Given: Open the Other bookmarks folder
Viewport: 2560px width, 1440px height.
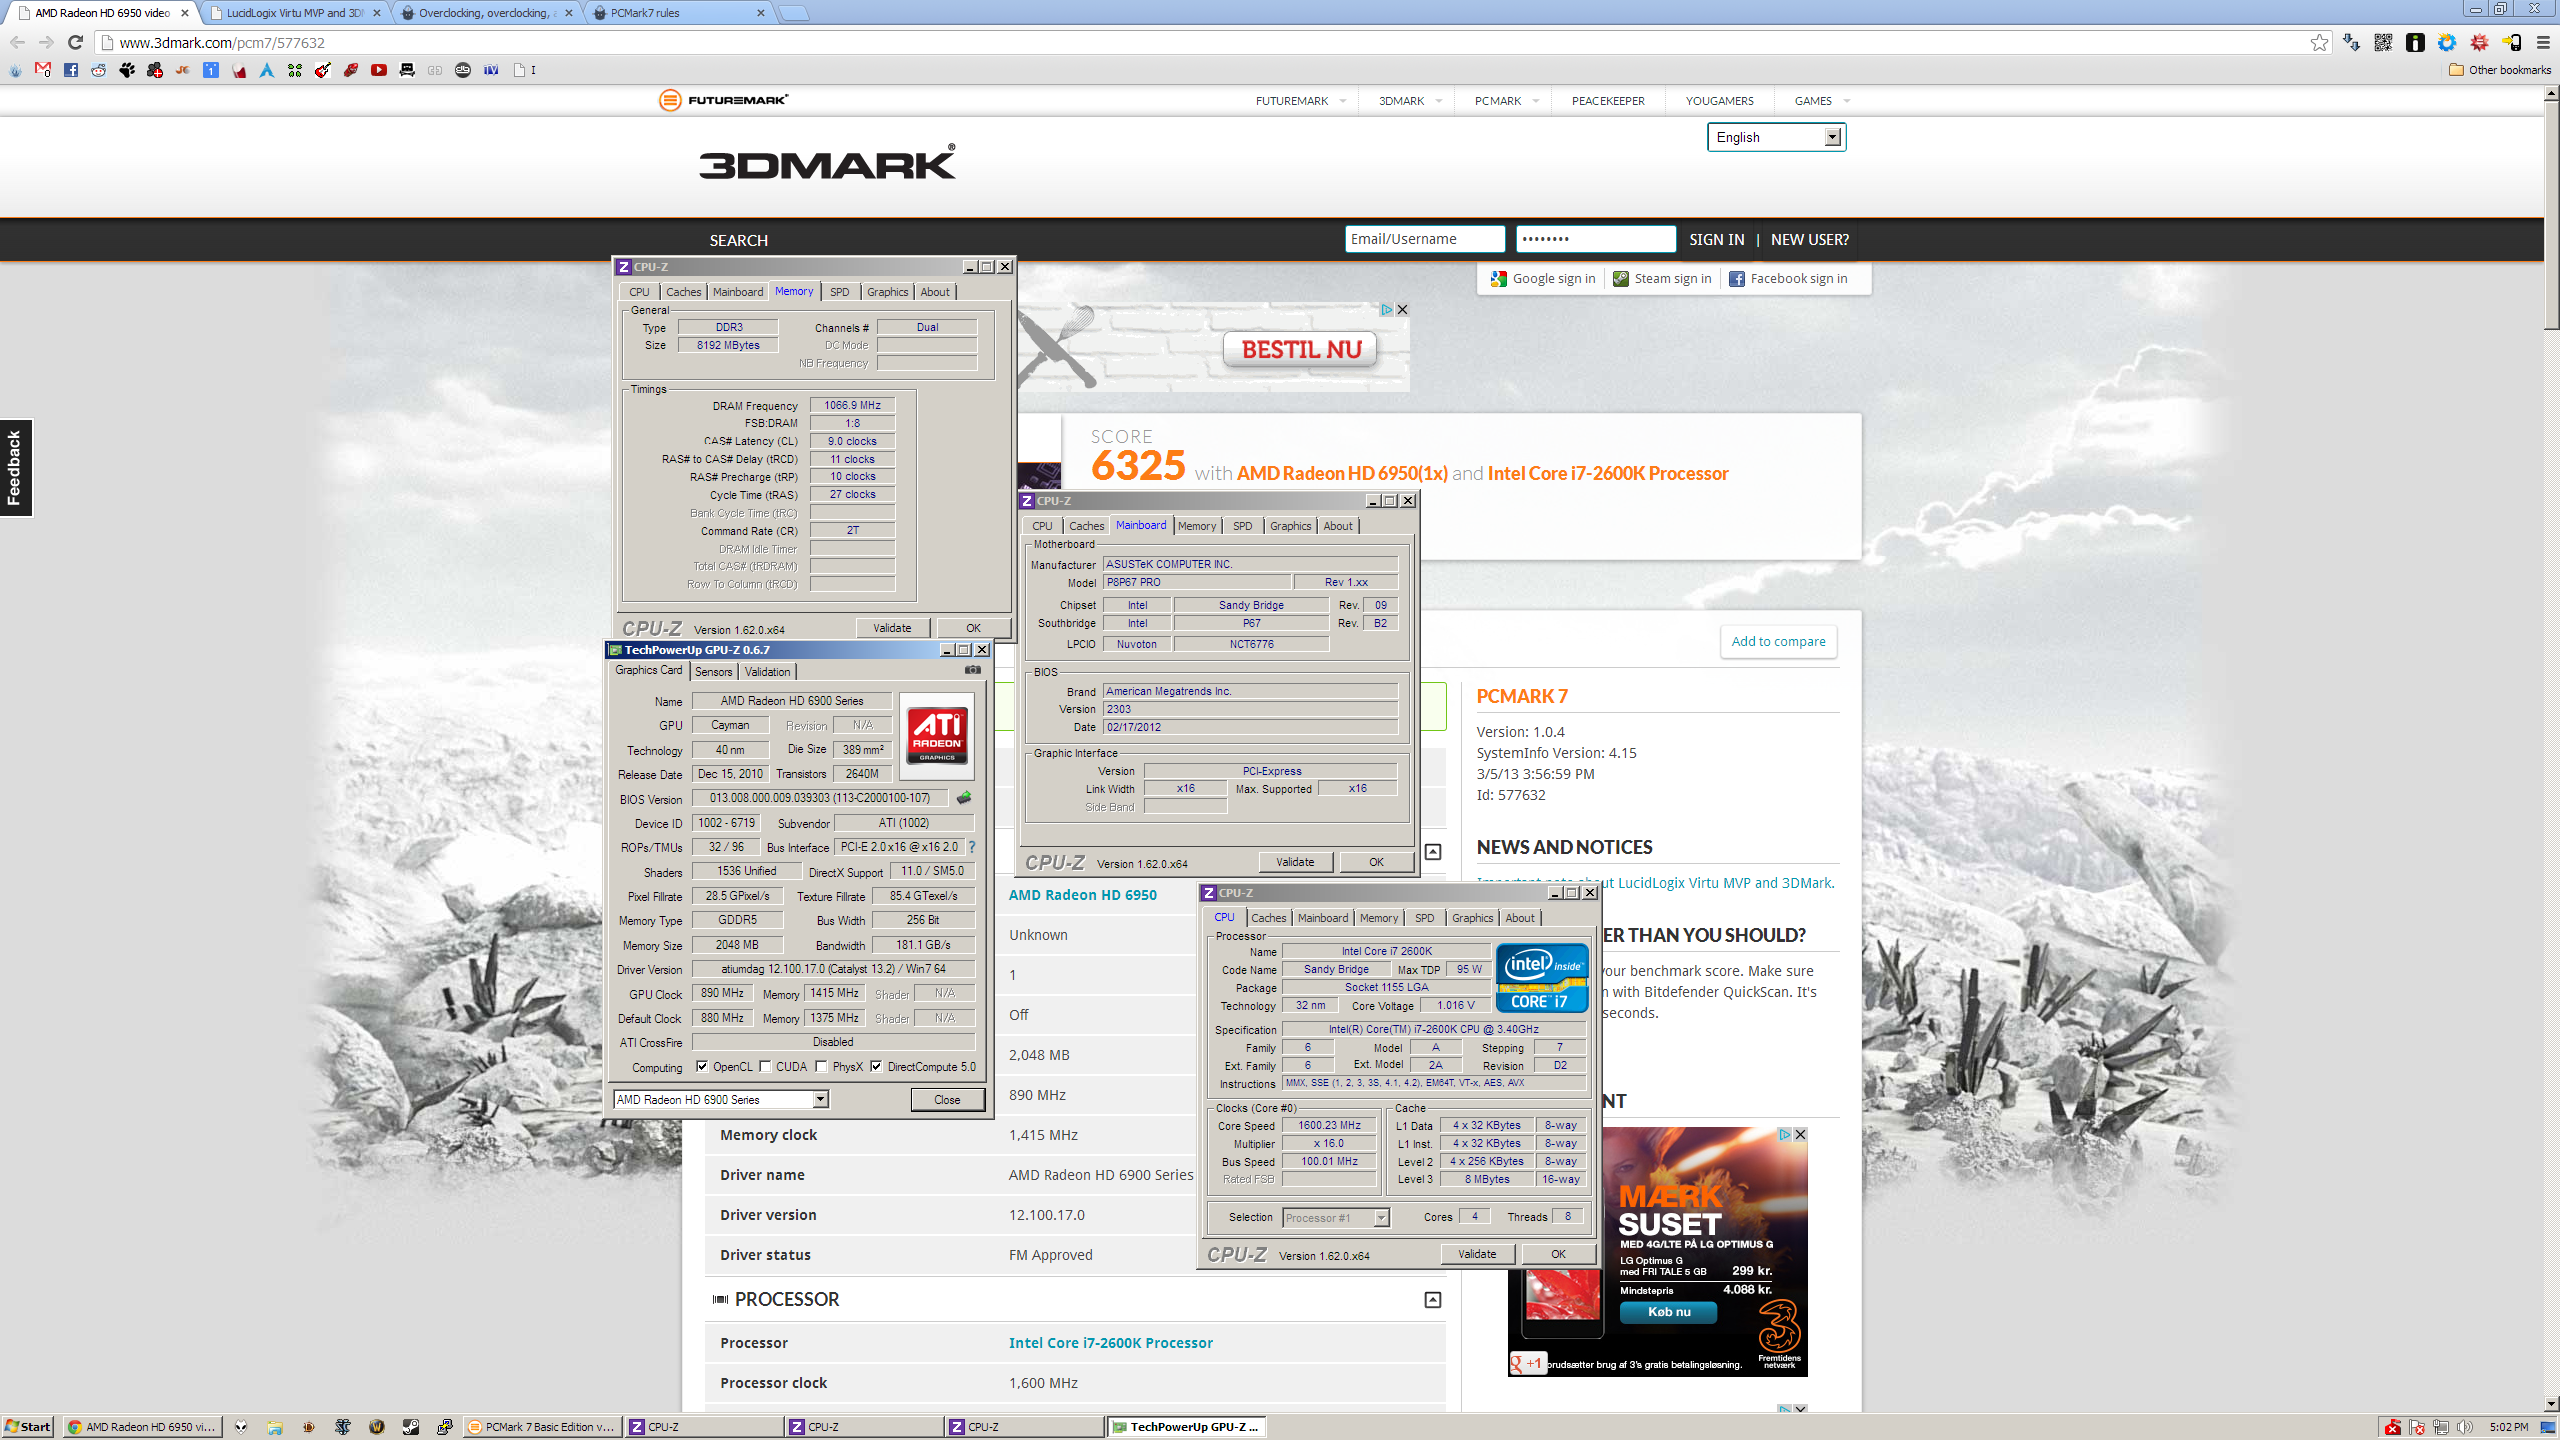Looking at the screenshot, I should pos(2501,70).
